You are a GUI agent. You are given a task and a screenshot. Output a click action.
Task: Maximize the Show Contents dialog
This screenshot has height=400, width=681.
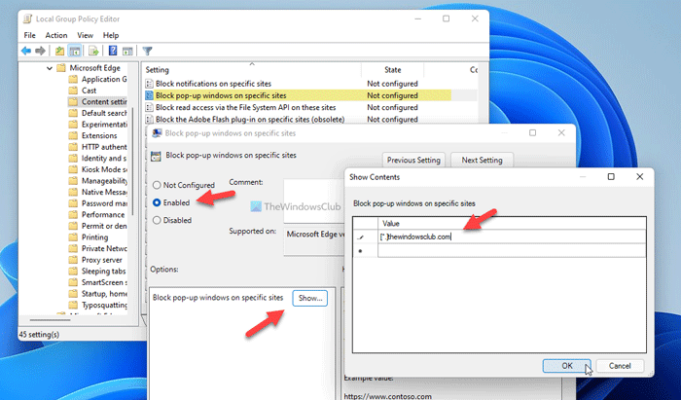pos(611,177)
